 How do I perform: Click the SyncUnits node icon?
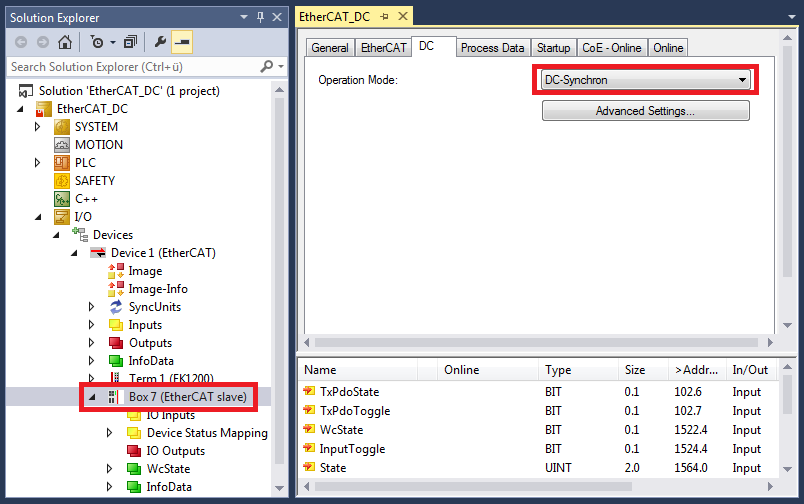(116, 307)
